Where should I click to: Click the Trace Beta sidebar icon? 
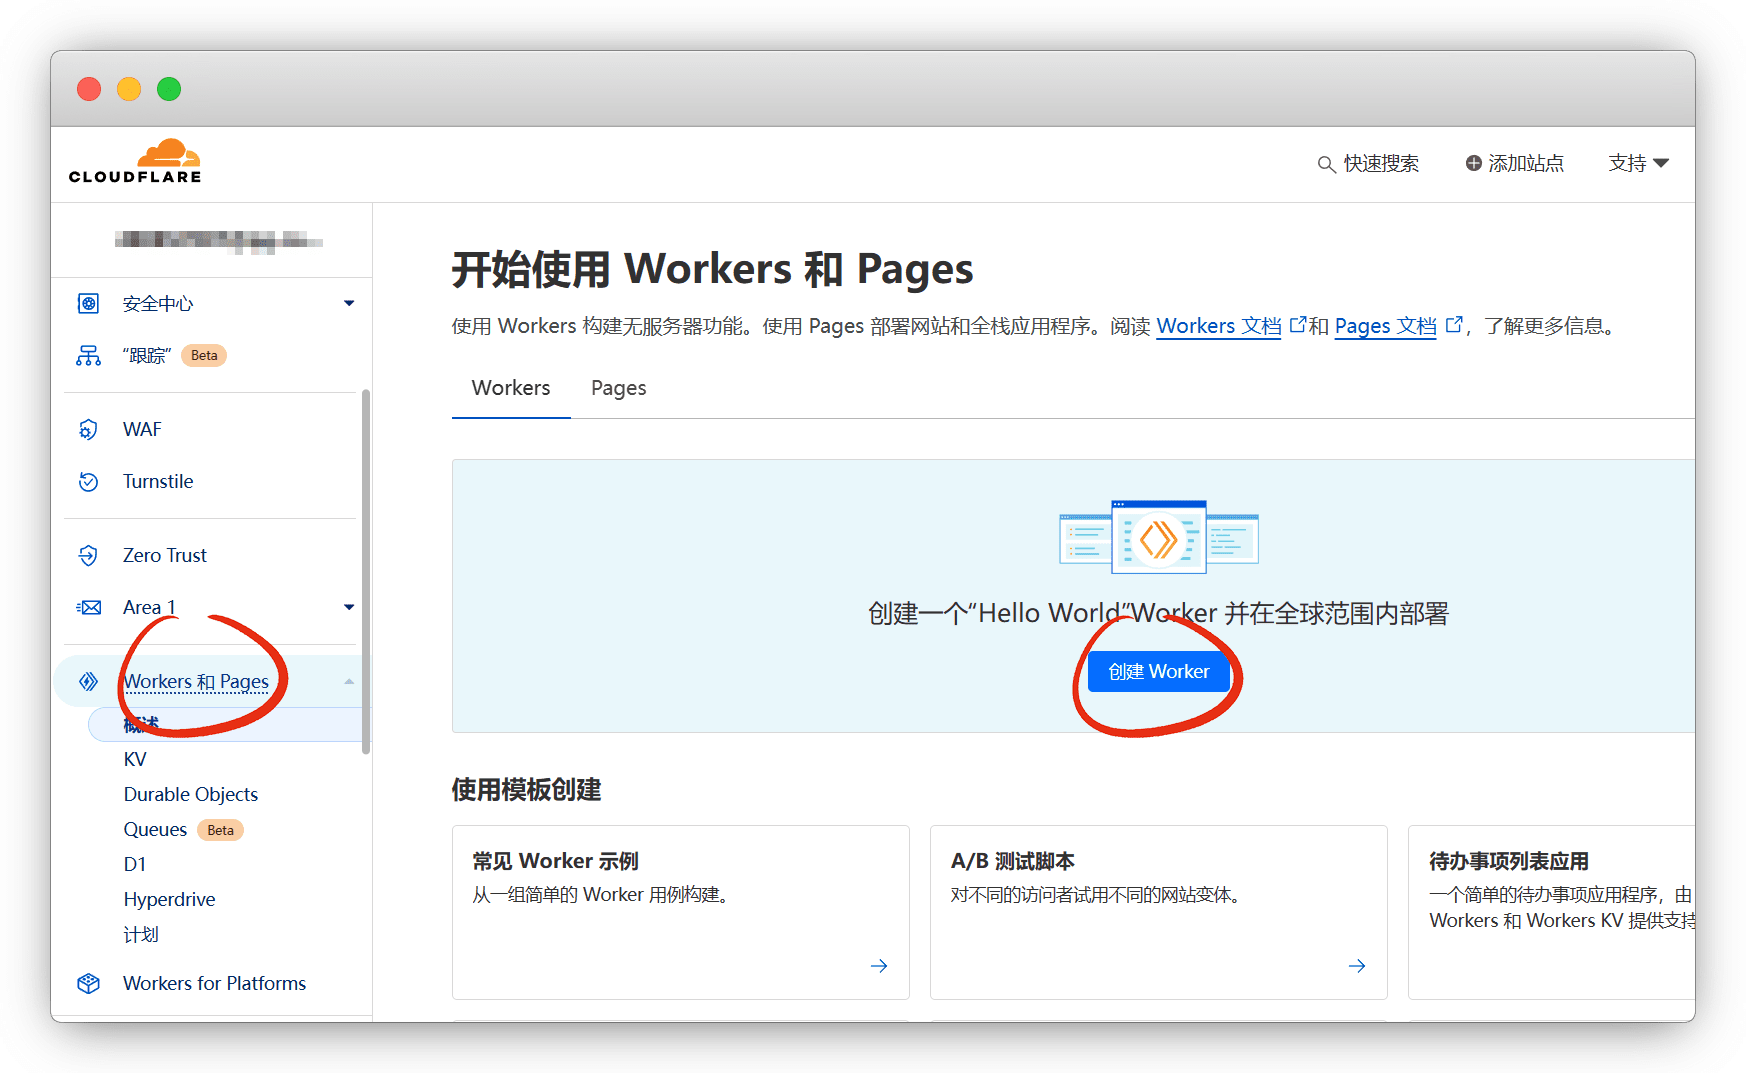[88, 356]
